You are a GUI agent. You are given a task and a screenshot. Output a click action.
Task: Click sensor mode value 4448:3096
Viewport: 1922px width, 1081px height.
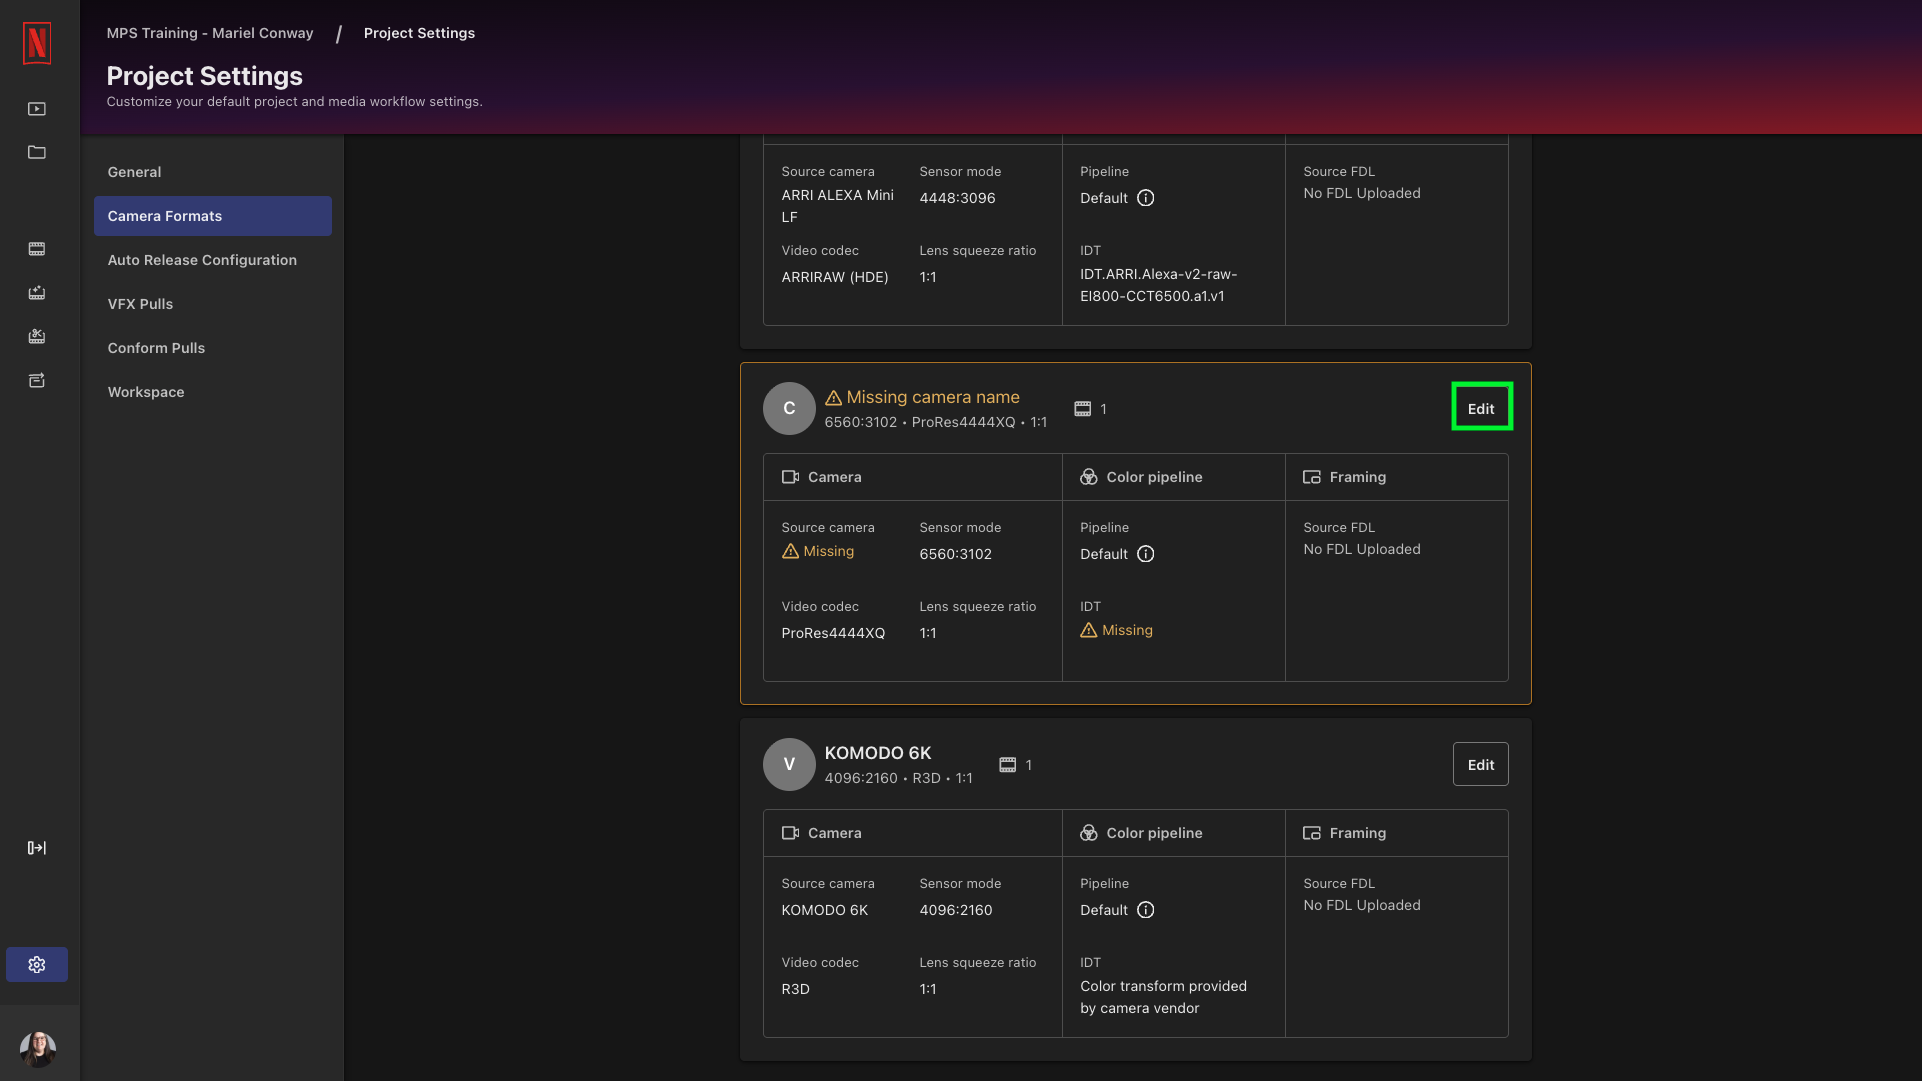click(x=958, y=198)
